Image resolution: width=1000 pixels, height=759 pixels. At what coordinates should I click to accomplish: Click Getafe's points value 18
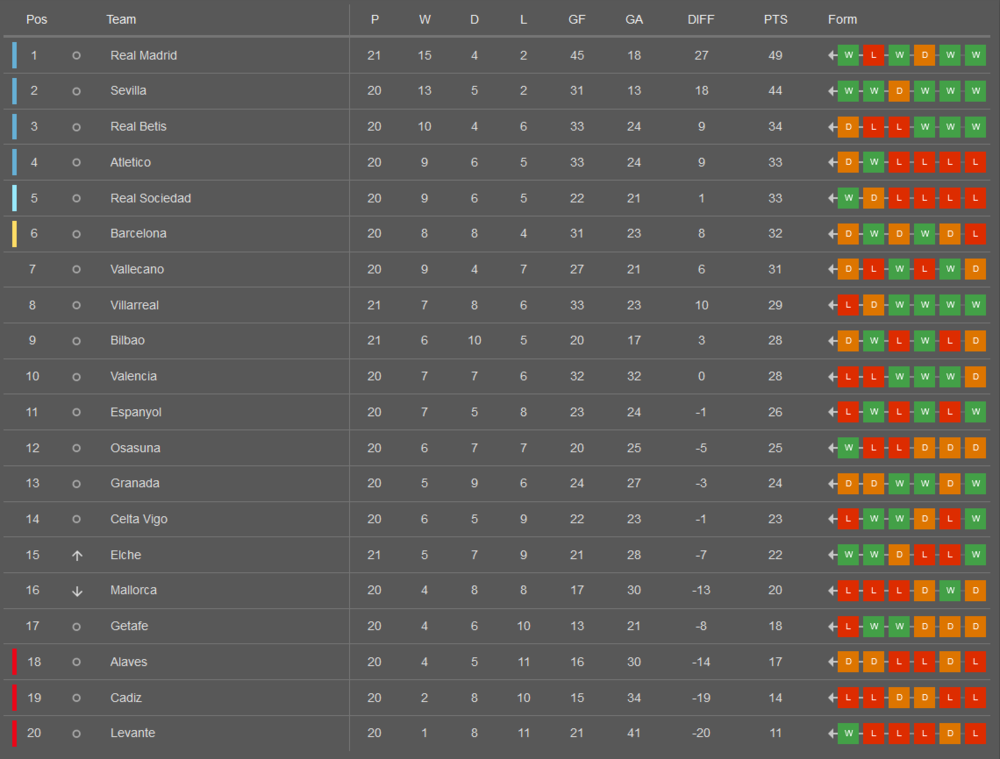775,626
